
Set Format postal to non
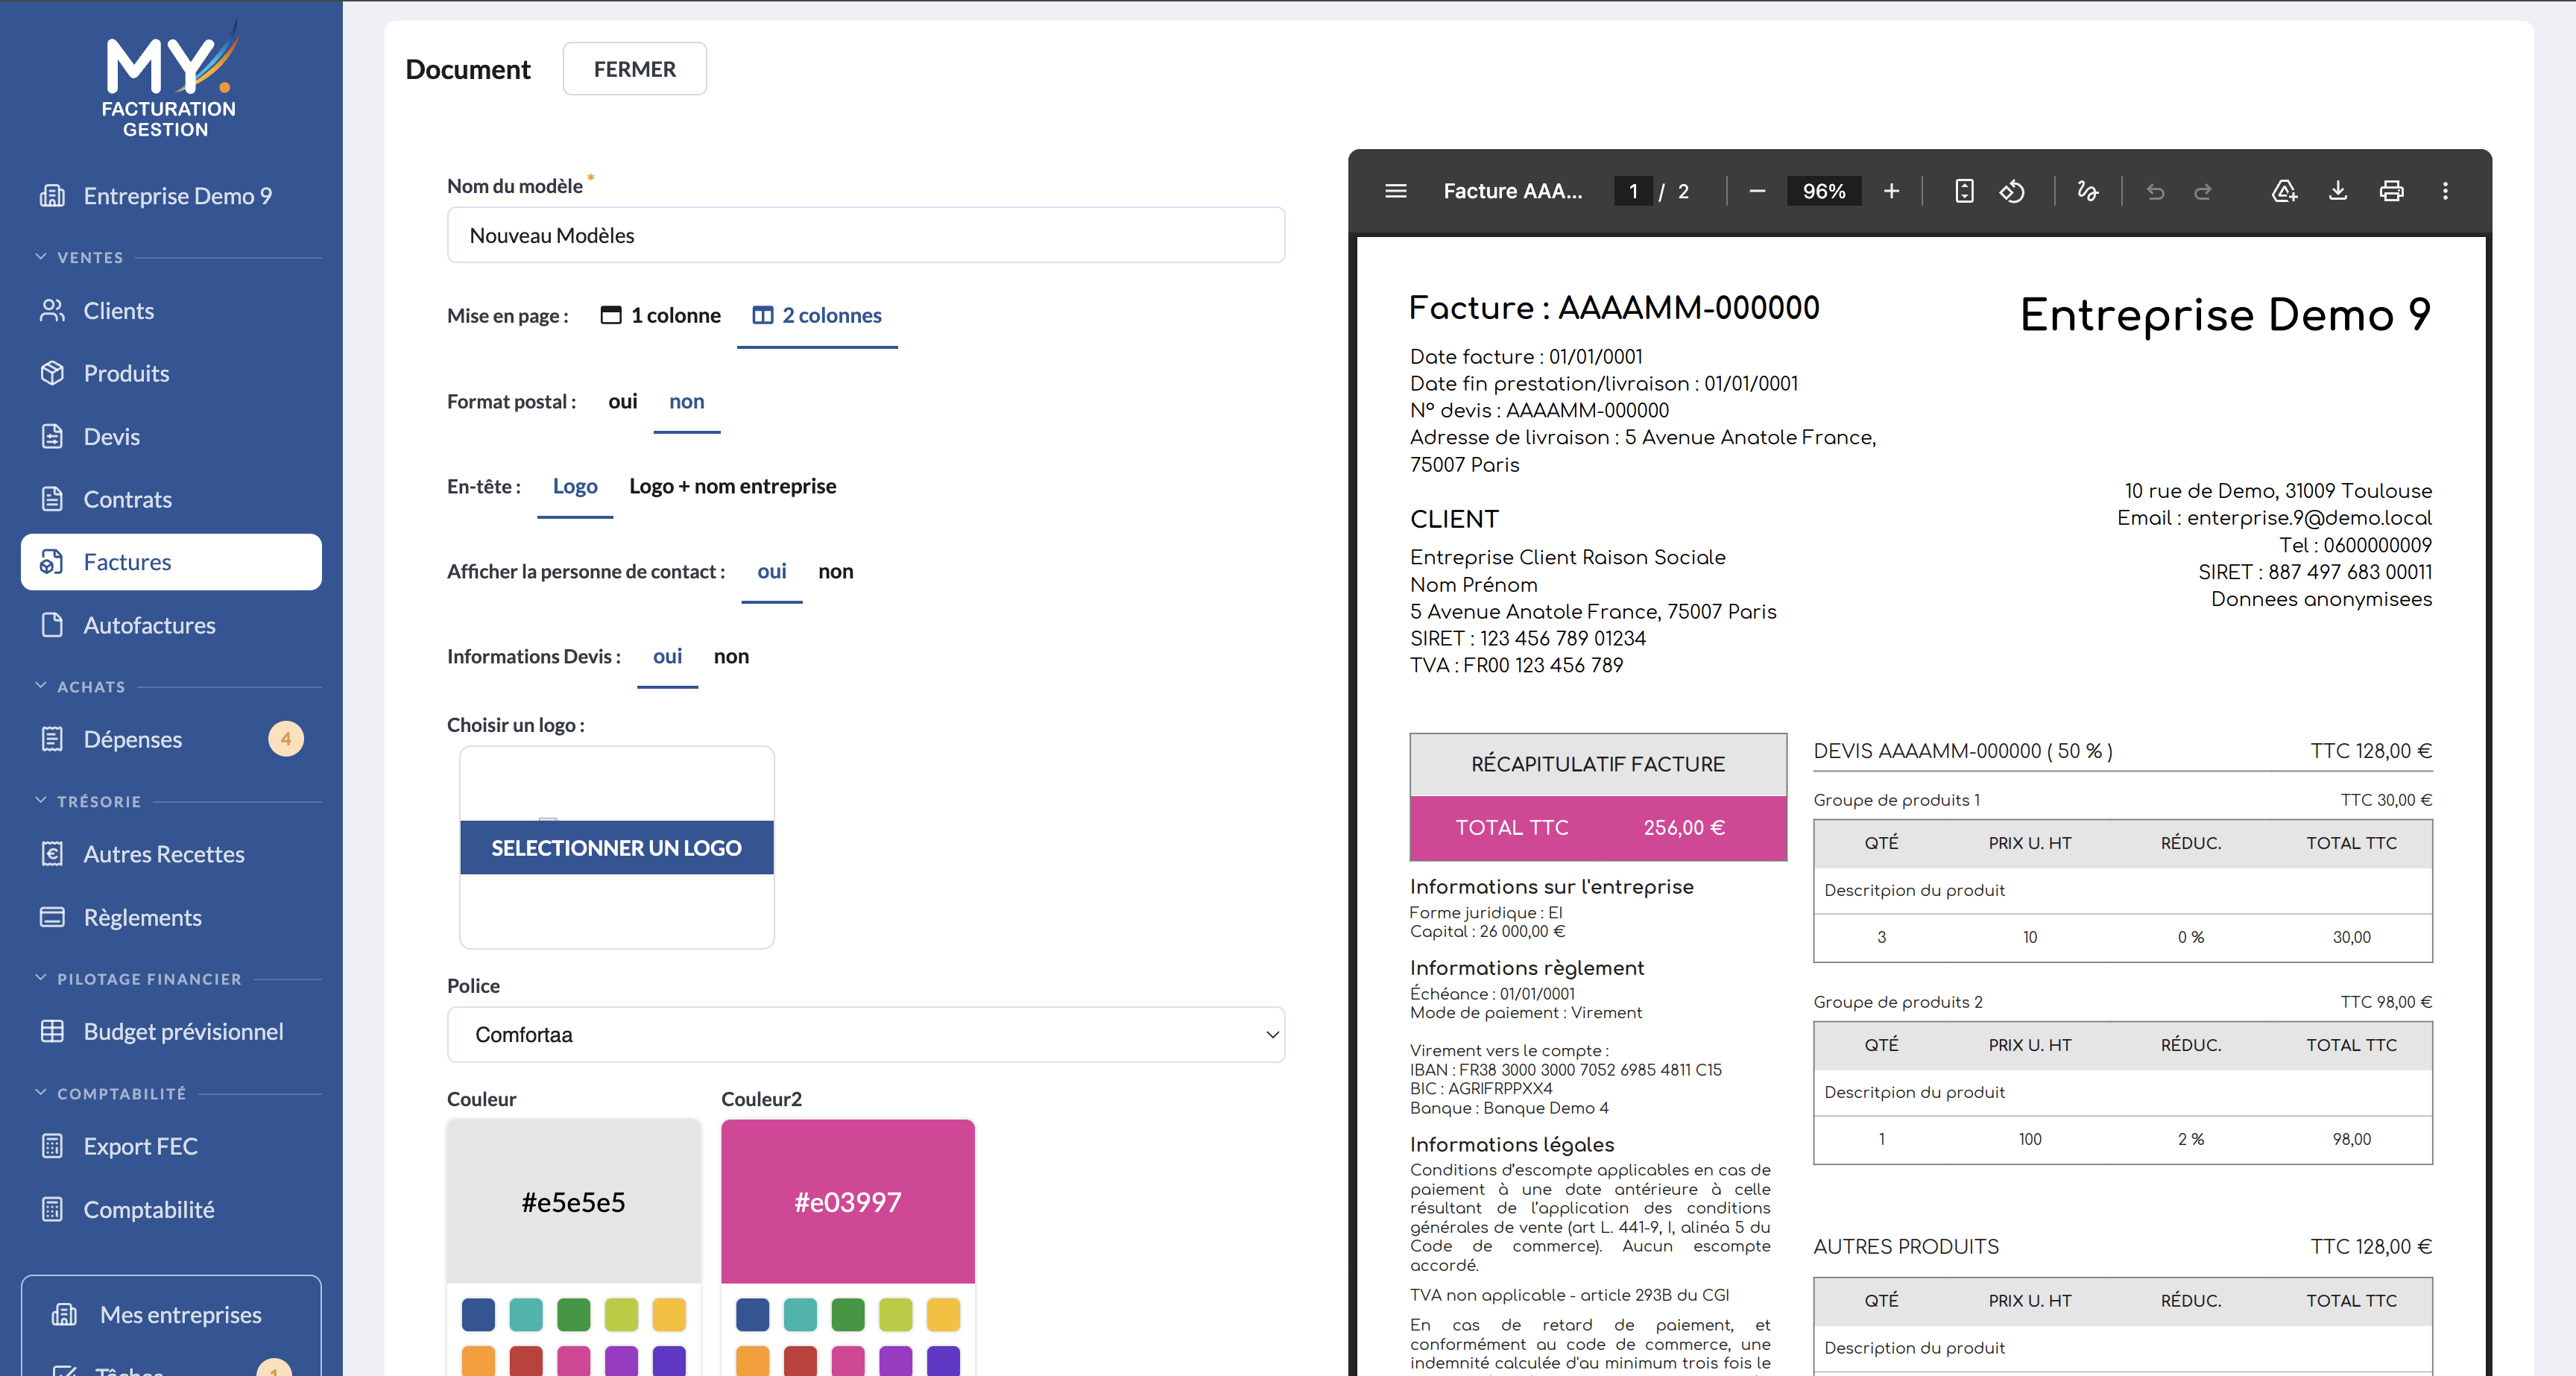pyautogui.click(x=686, y=401)
